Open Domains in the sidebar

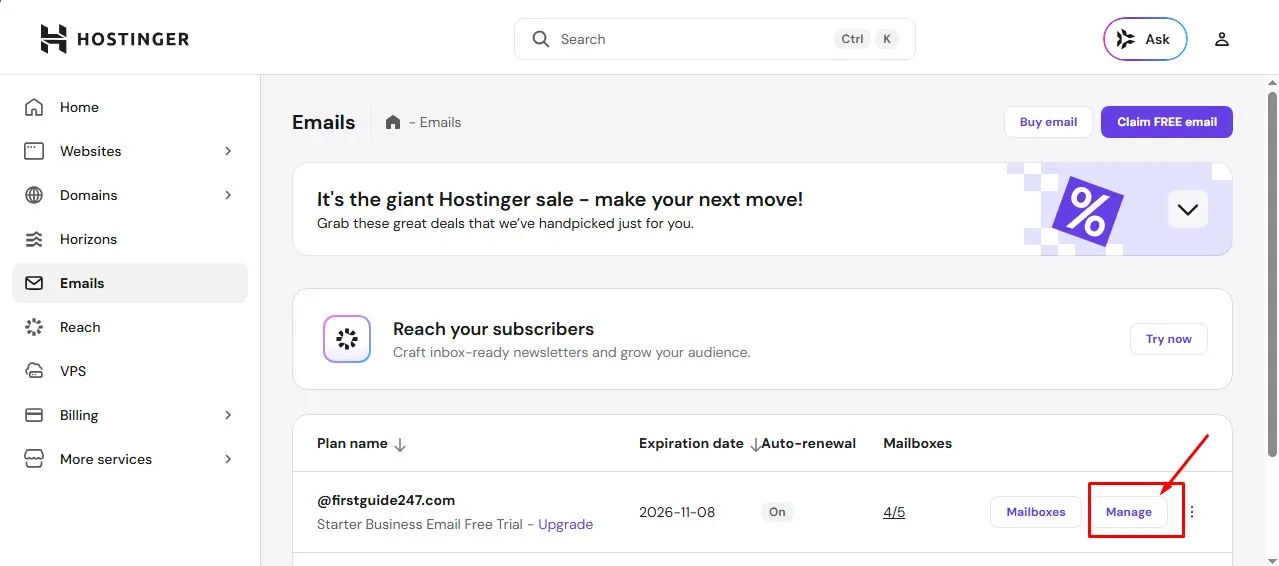pyautogui.click(x=130, y=195)
